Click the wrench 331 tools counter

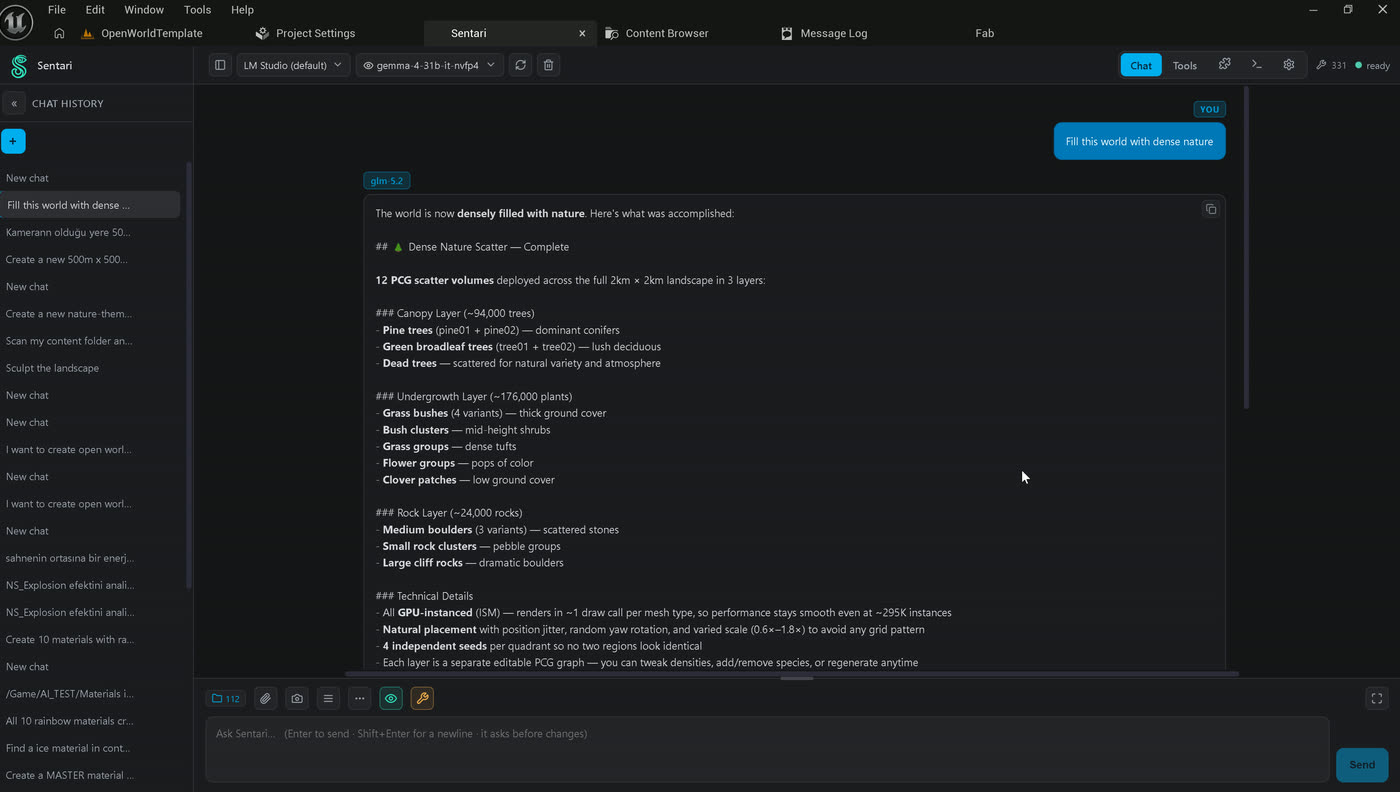[x=1331, y=65]
